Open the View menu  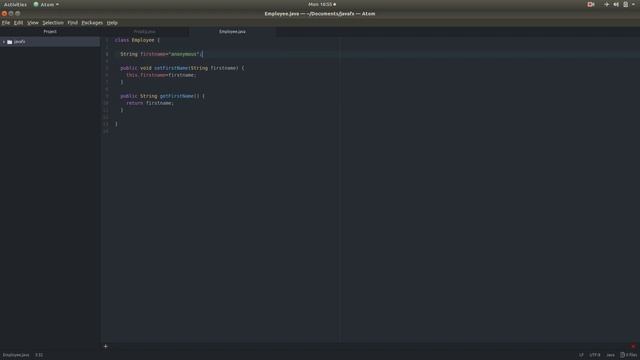click(33, 23)
